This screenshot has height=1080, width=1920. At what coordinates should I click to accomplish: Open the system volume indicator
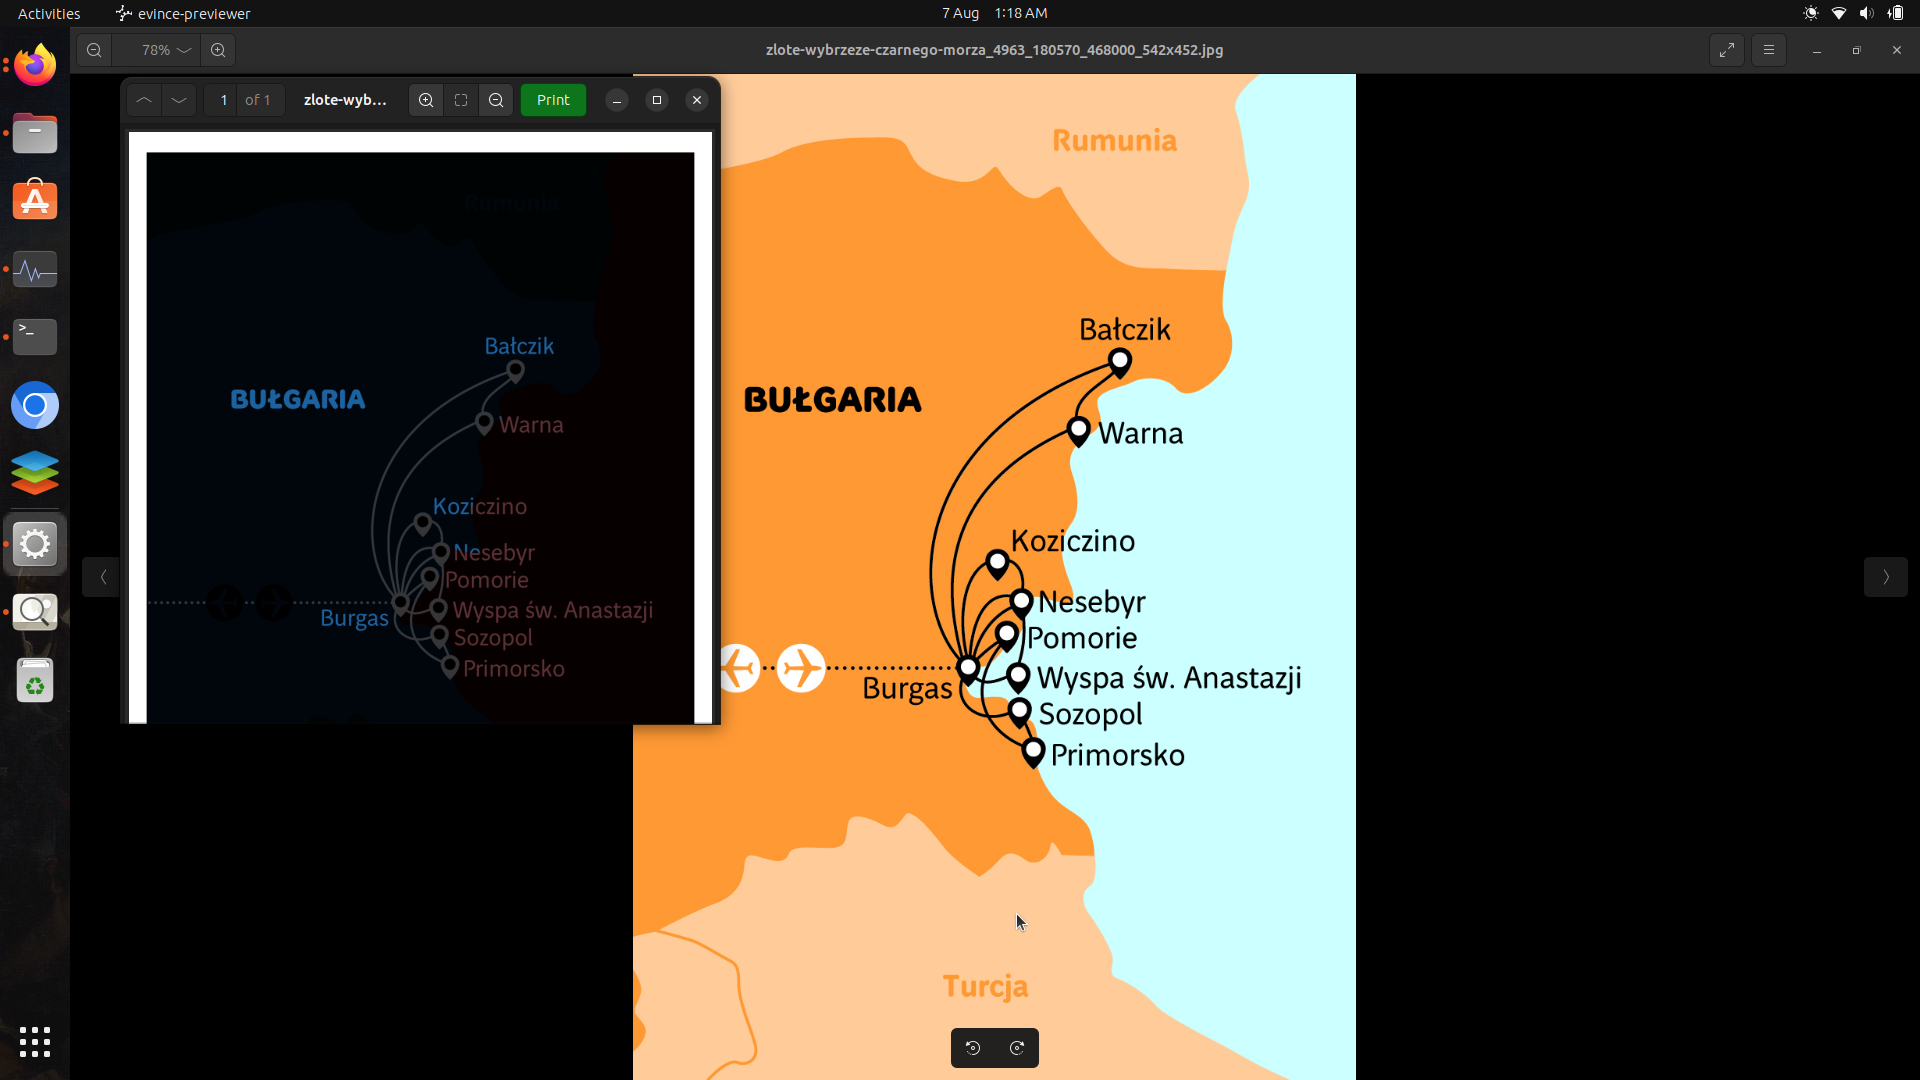coord(1866,13)
